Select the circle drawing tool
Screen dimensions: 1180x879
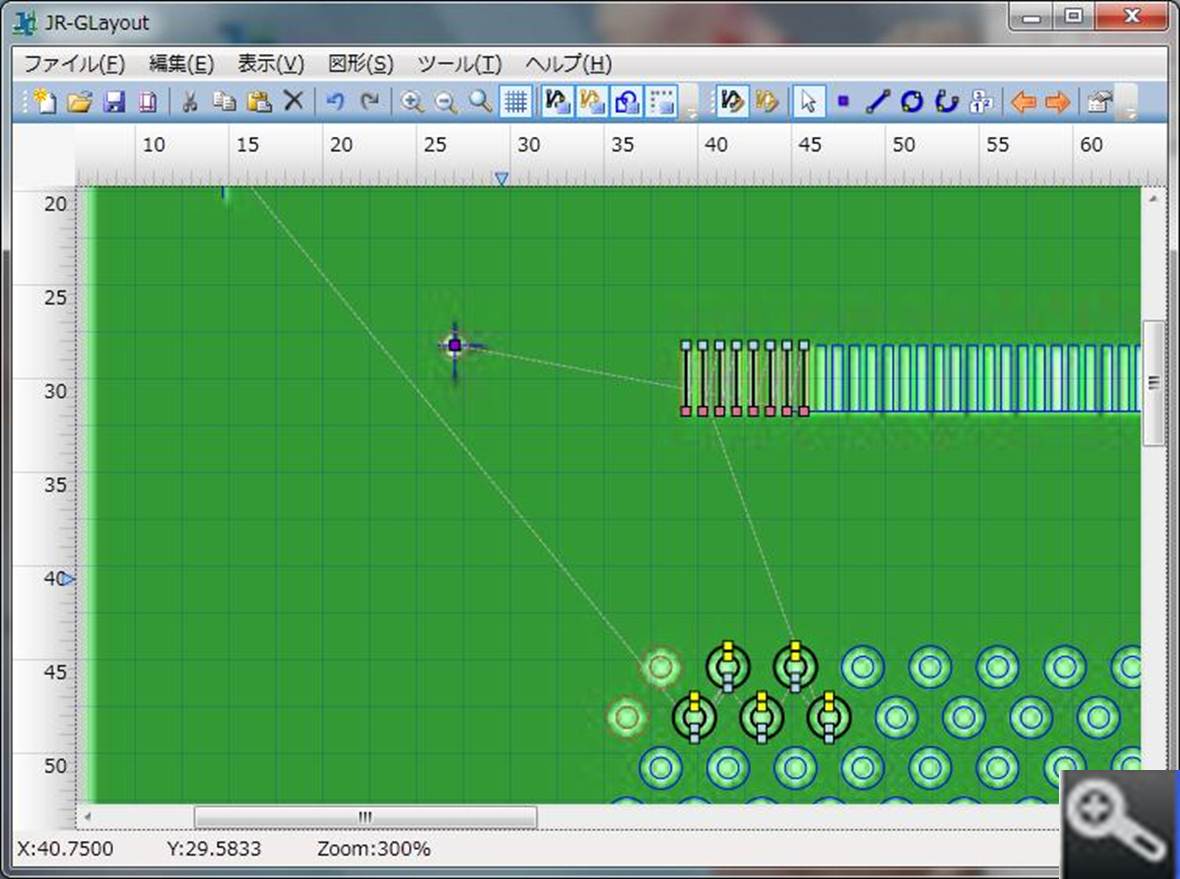pyautogui.click(x=911, y=101)
